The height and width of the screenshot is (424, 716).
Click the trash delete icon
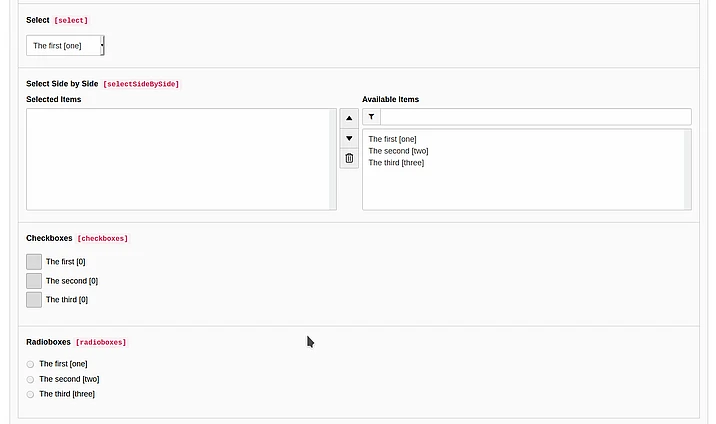pyautogui.click(x=349, y=158)
